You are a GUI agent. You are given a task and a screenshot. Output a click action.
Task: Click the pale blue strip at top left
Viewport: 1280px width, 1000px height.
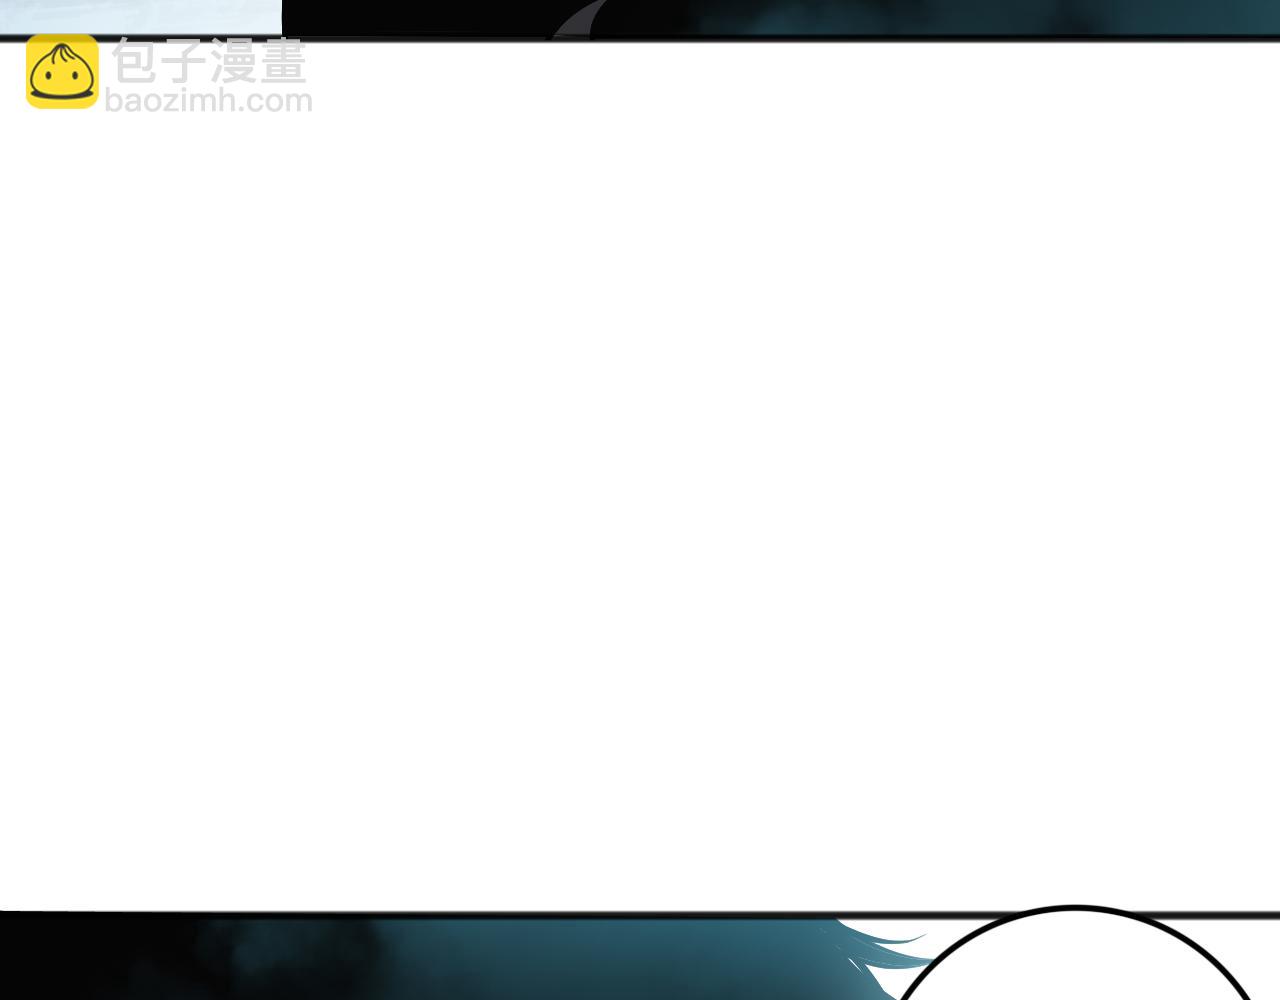[x=140, y=16]
